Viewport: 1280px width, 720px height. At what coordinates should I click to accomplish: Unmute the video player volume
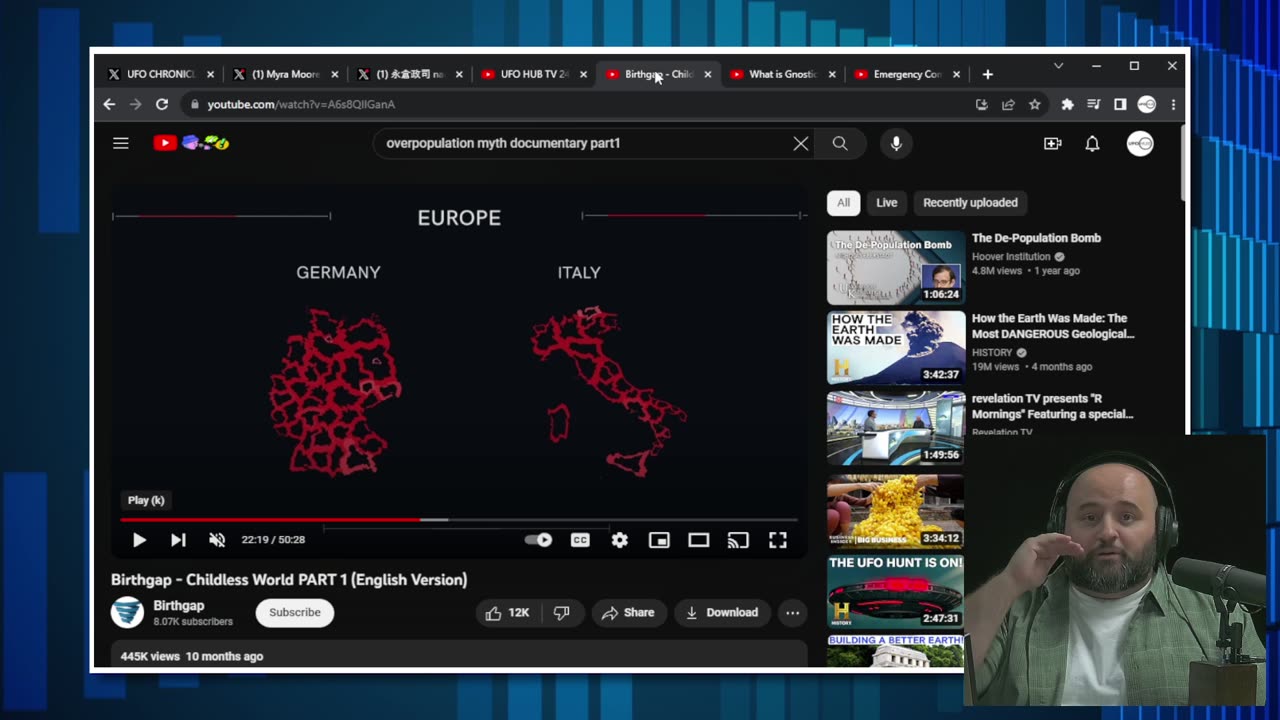click(x=217, y=540)
